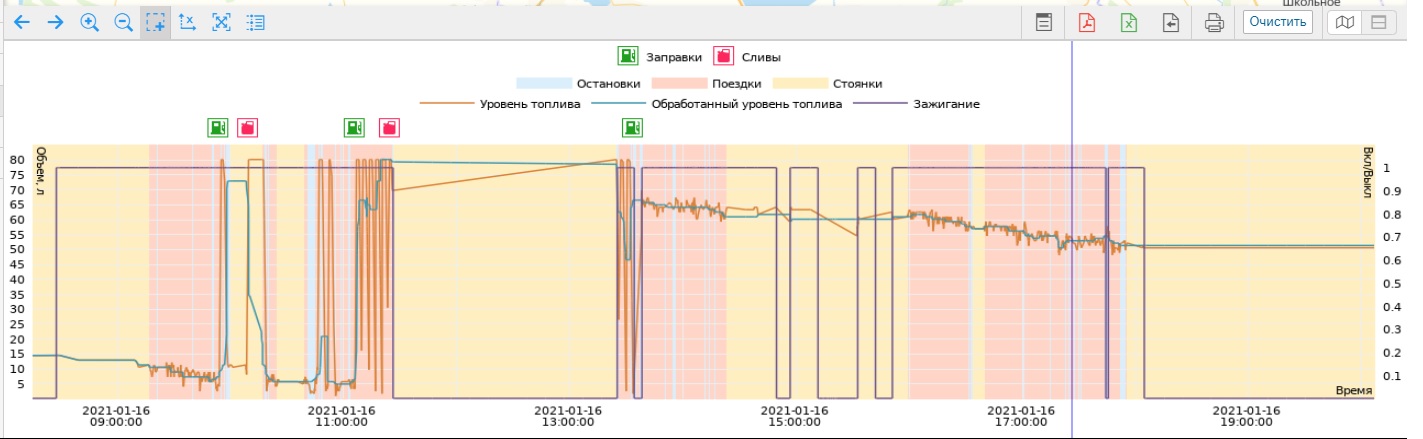Click the axis scaling tool icon

tap(187, 22)
